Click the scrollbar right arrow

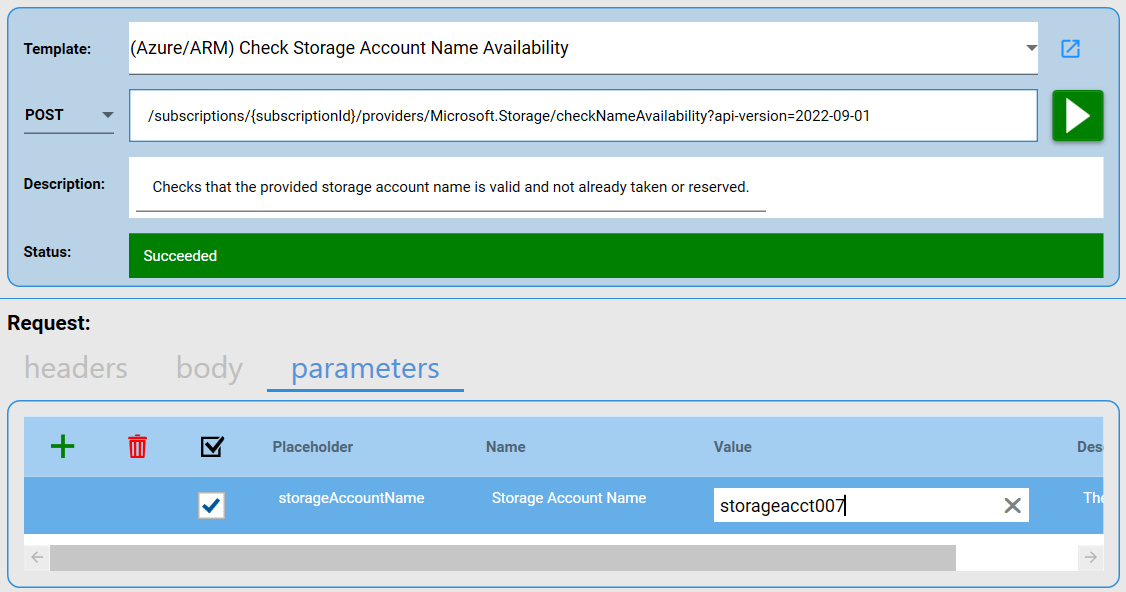(x=1090, y=557)
